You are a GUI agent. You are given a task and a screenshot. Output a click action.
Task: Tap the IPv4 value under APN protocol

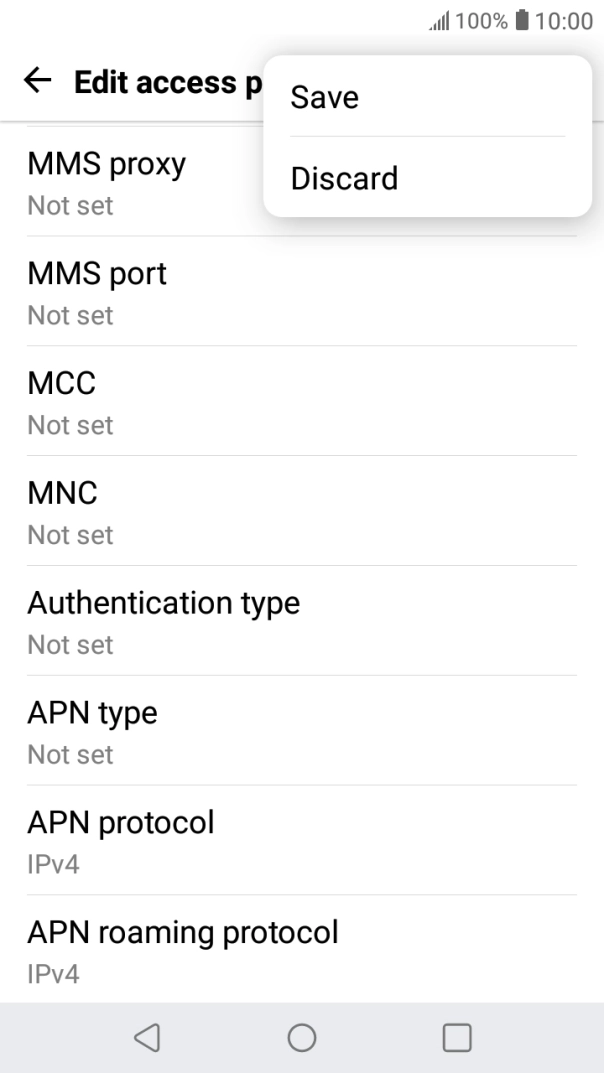pos(54,862)
